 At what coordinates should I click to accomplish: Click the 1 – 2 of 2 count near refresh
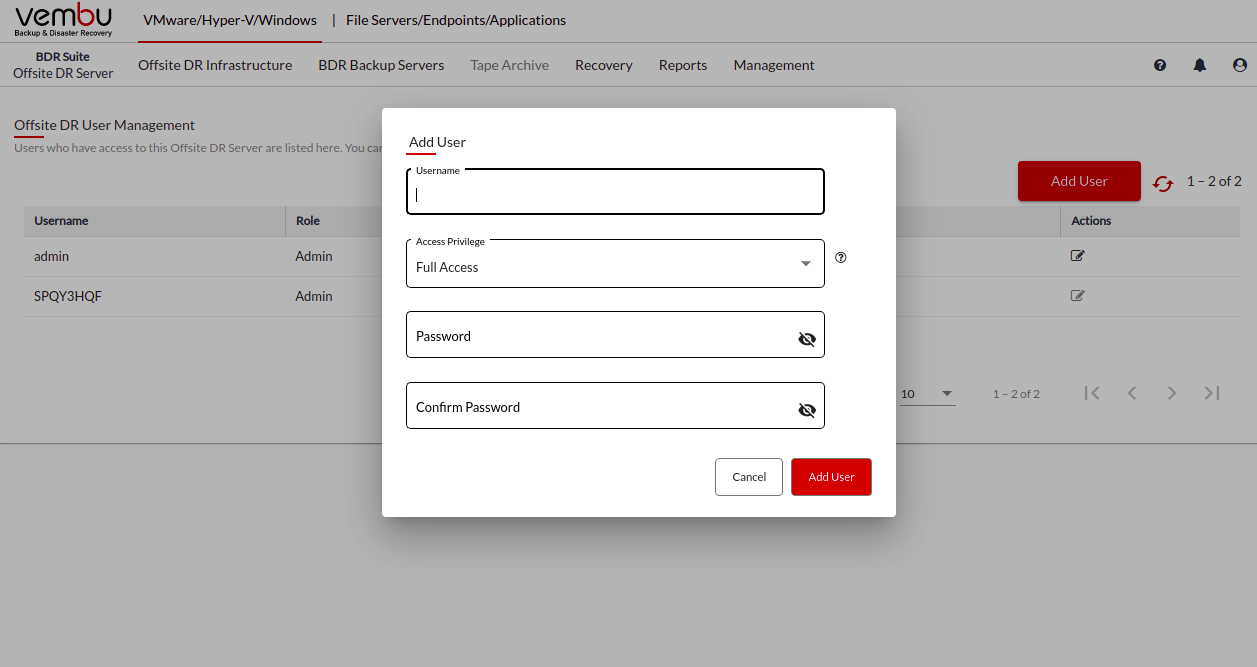[1214, 181]
